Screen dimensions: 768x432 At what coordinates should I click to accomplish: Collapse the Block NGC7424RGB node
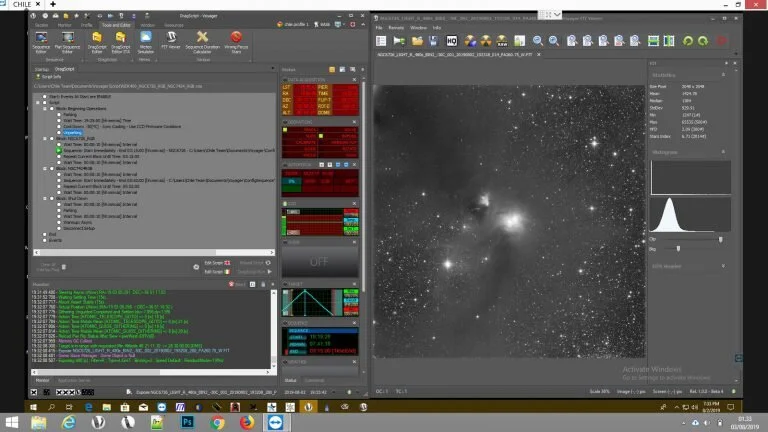click(x=45, y=168)
